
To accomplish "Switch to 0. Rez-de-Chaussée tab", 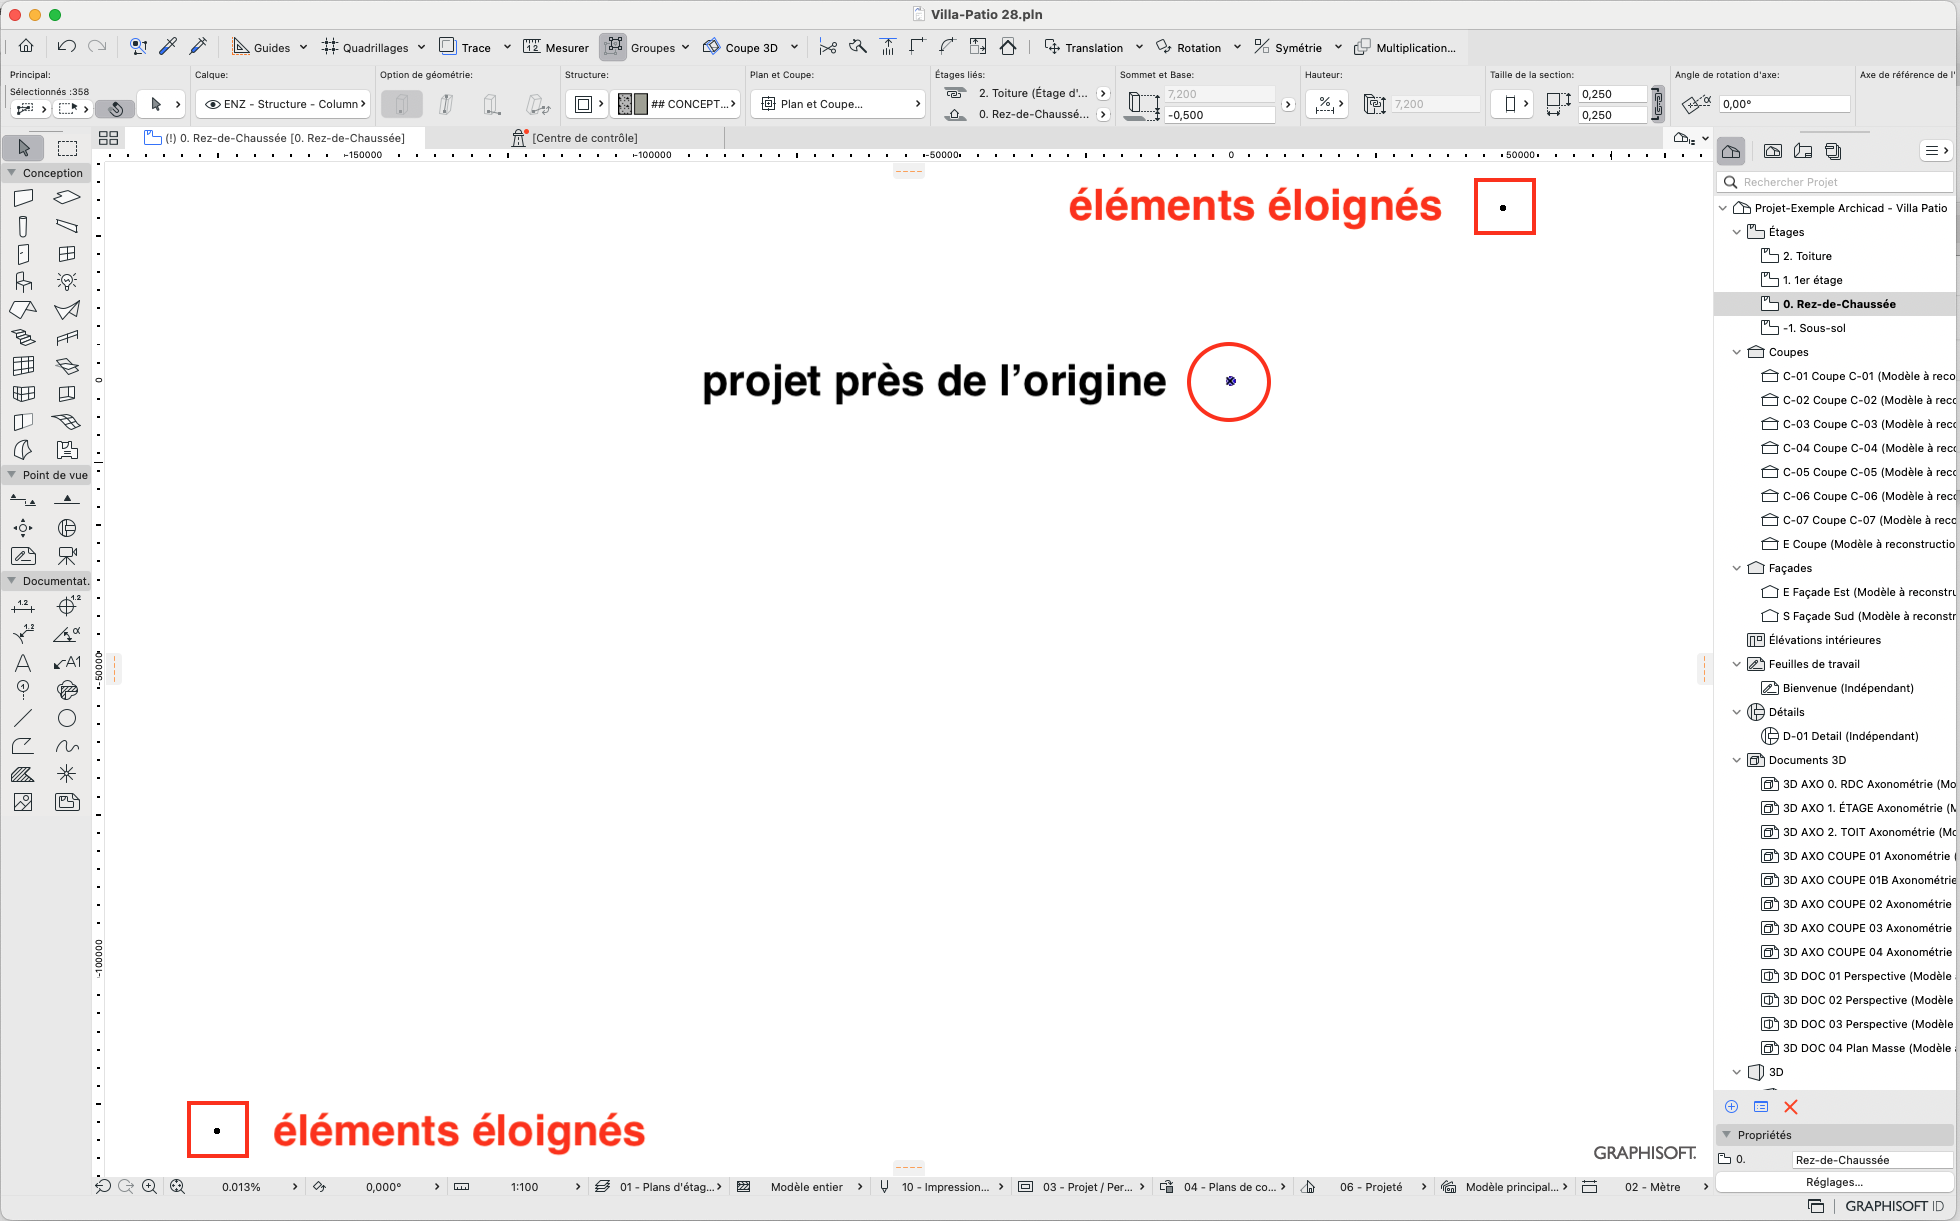I will pyautogui.click(x=275, y=138).
